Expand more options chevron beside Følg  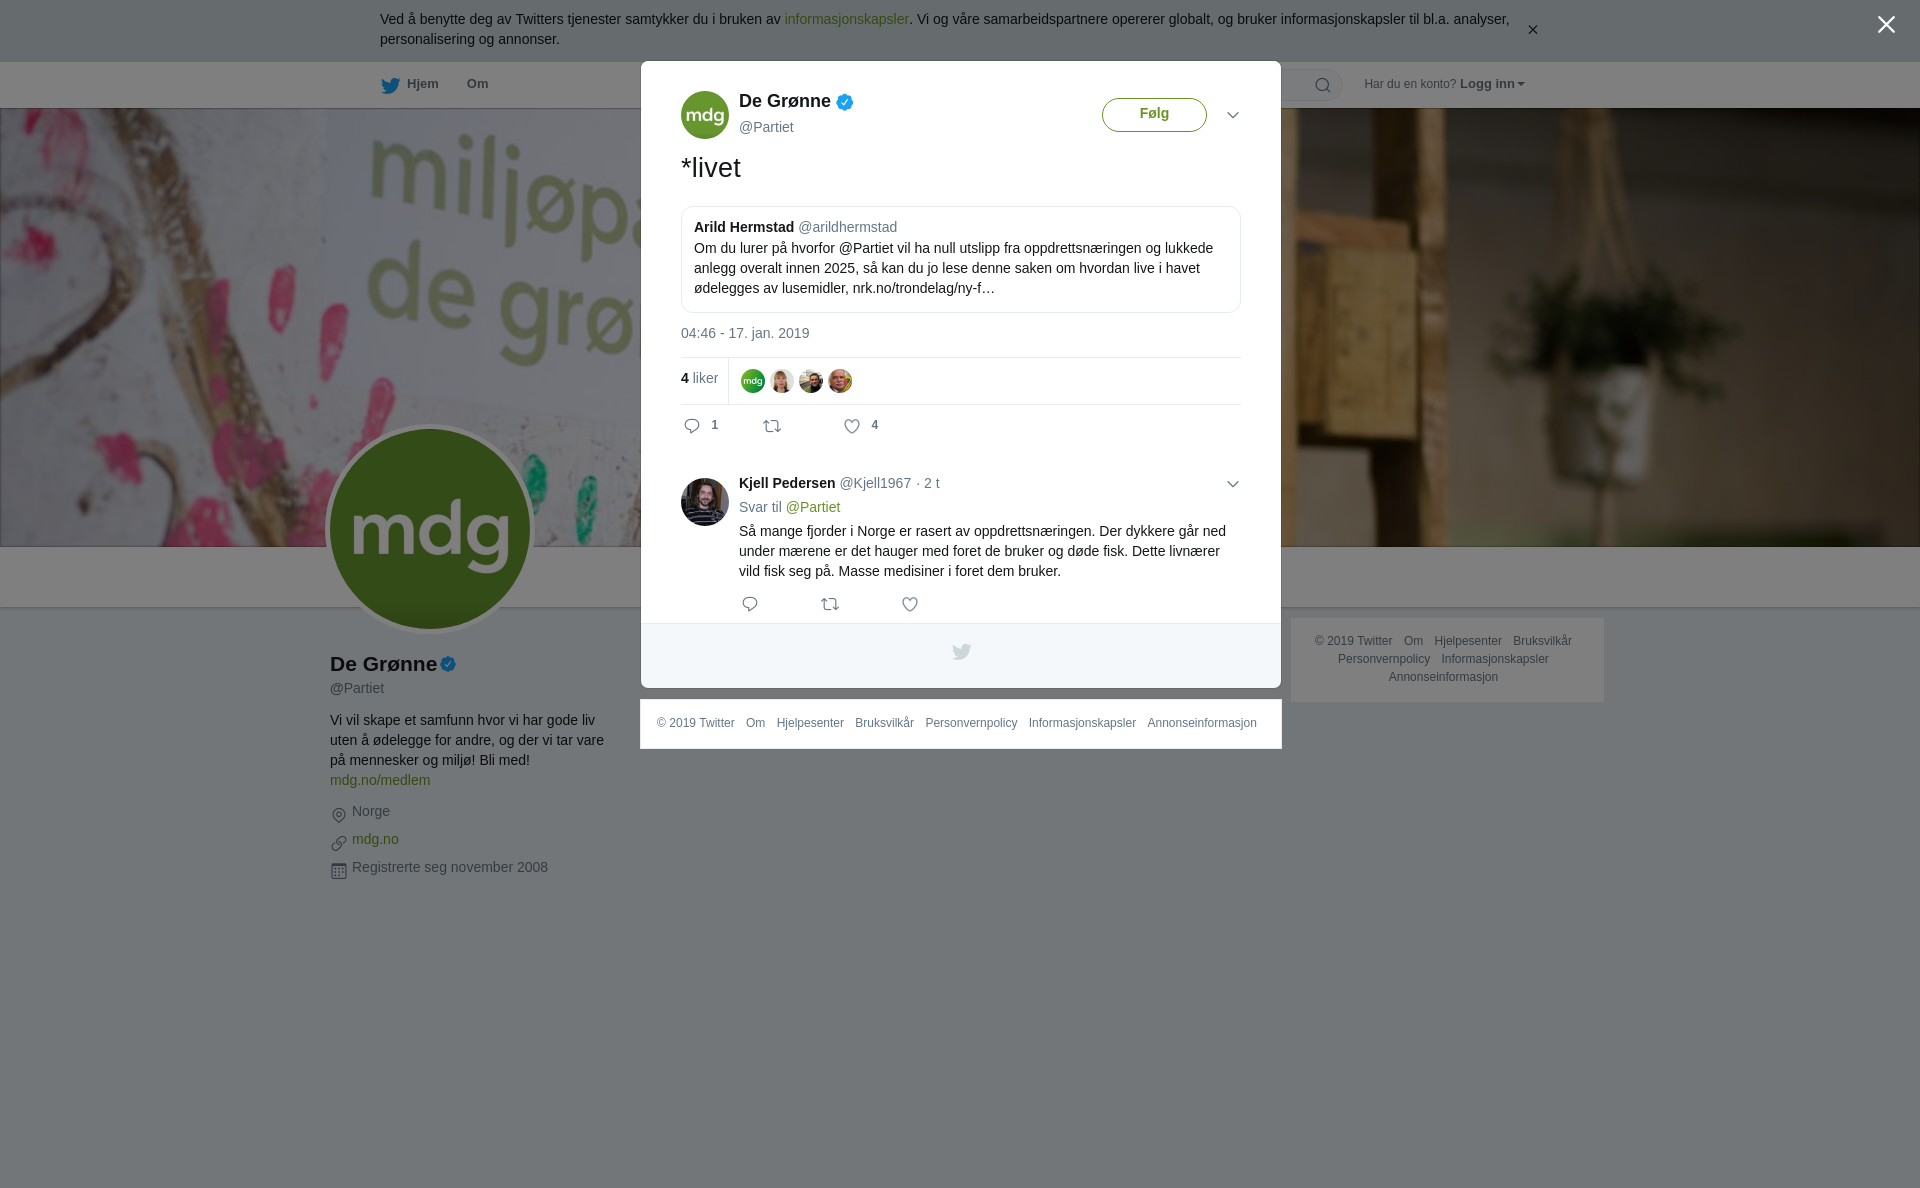click(x=1232, y=115)
